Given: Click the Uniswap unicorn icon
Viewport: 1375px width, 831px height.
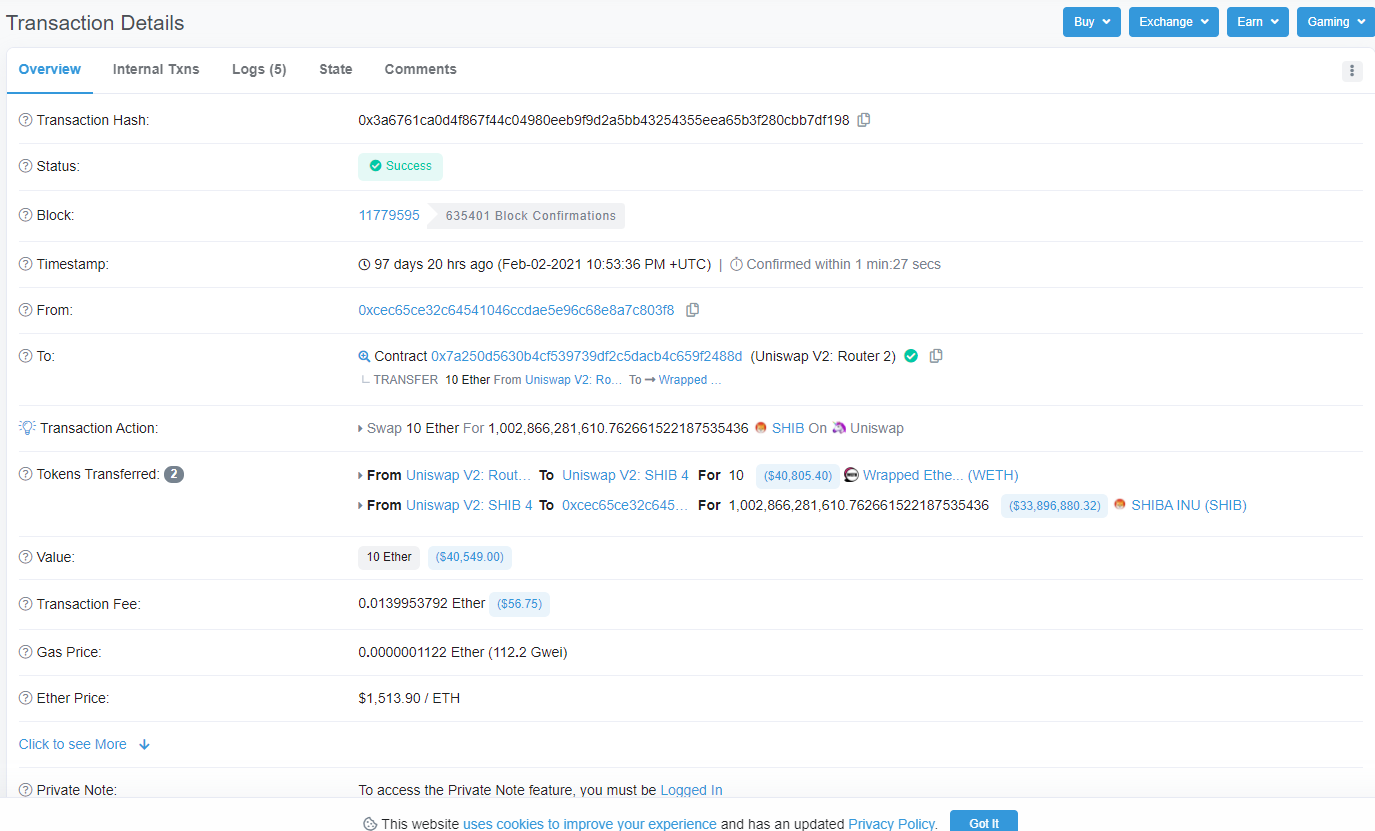Looking at the screenshot, I should [x=839, y=428].
